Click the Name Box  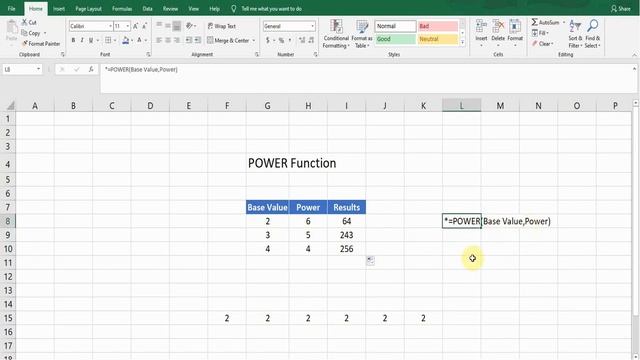pyautogui.click(x=22, y=69)
